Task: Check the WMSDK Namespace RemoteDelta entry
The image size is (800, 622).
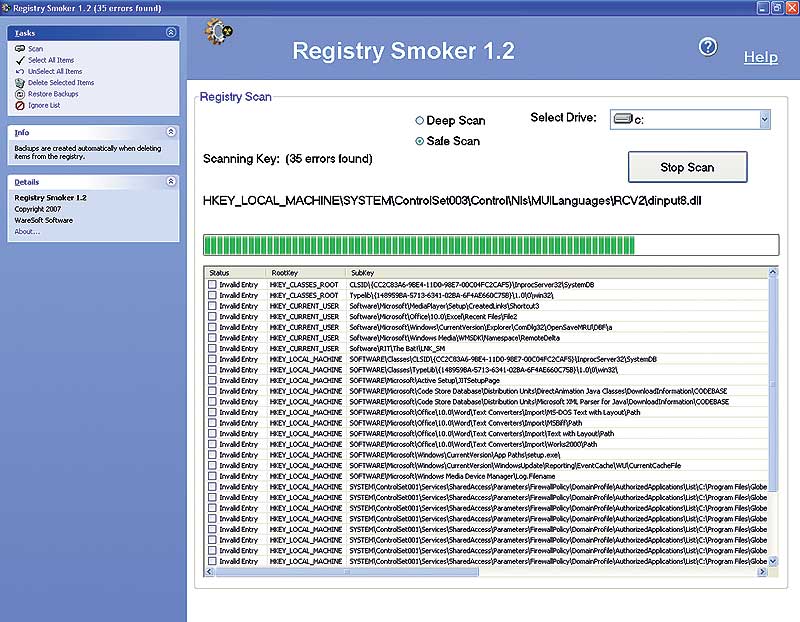Action: coord(212,338)
